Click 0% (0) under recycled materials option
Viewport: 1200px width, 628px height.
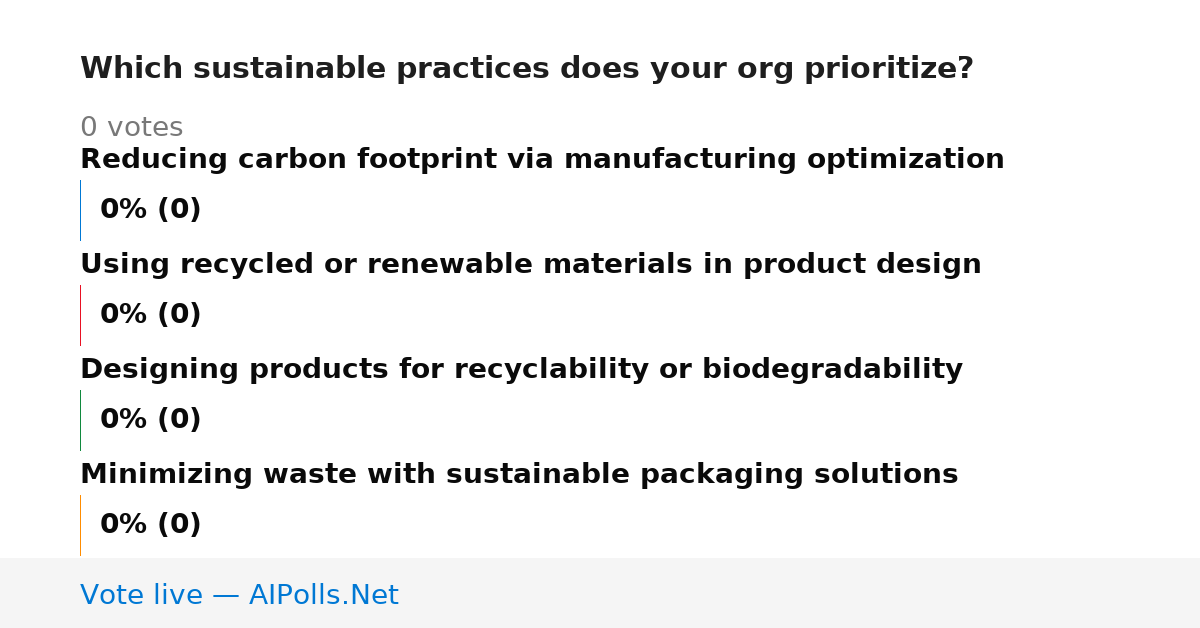pyautogui.click(x=151, y=315)
